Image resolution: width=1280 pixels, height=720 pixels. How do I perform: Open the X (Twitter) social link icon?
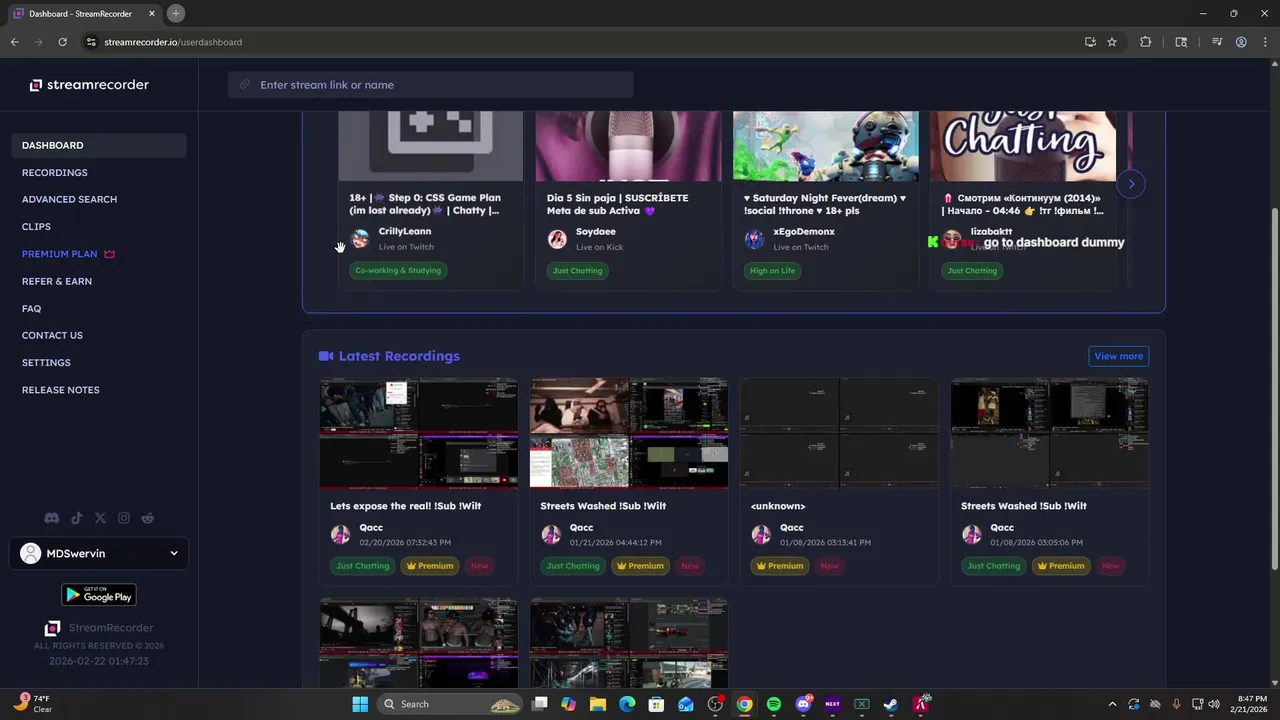click(x=100, y=518)
